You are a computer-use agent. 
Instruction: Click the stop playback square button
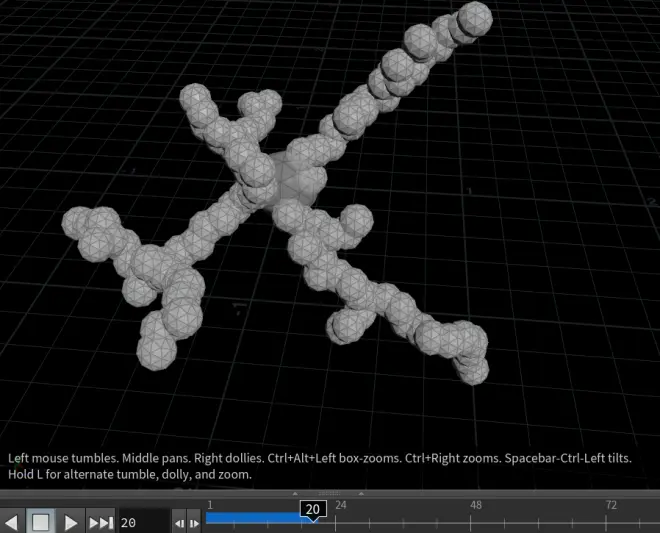click(x=40, y=522)
